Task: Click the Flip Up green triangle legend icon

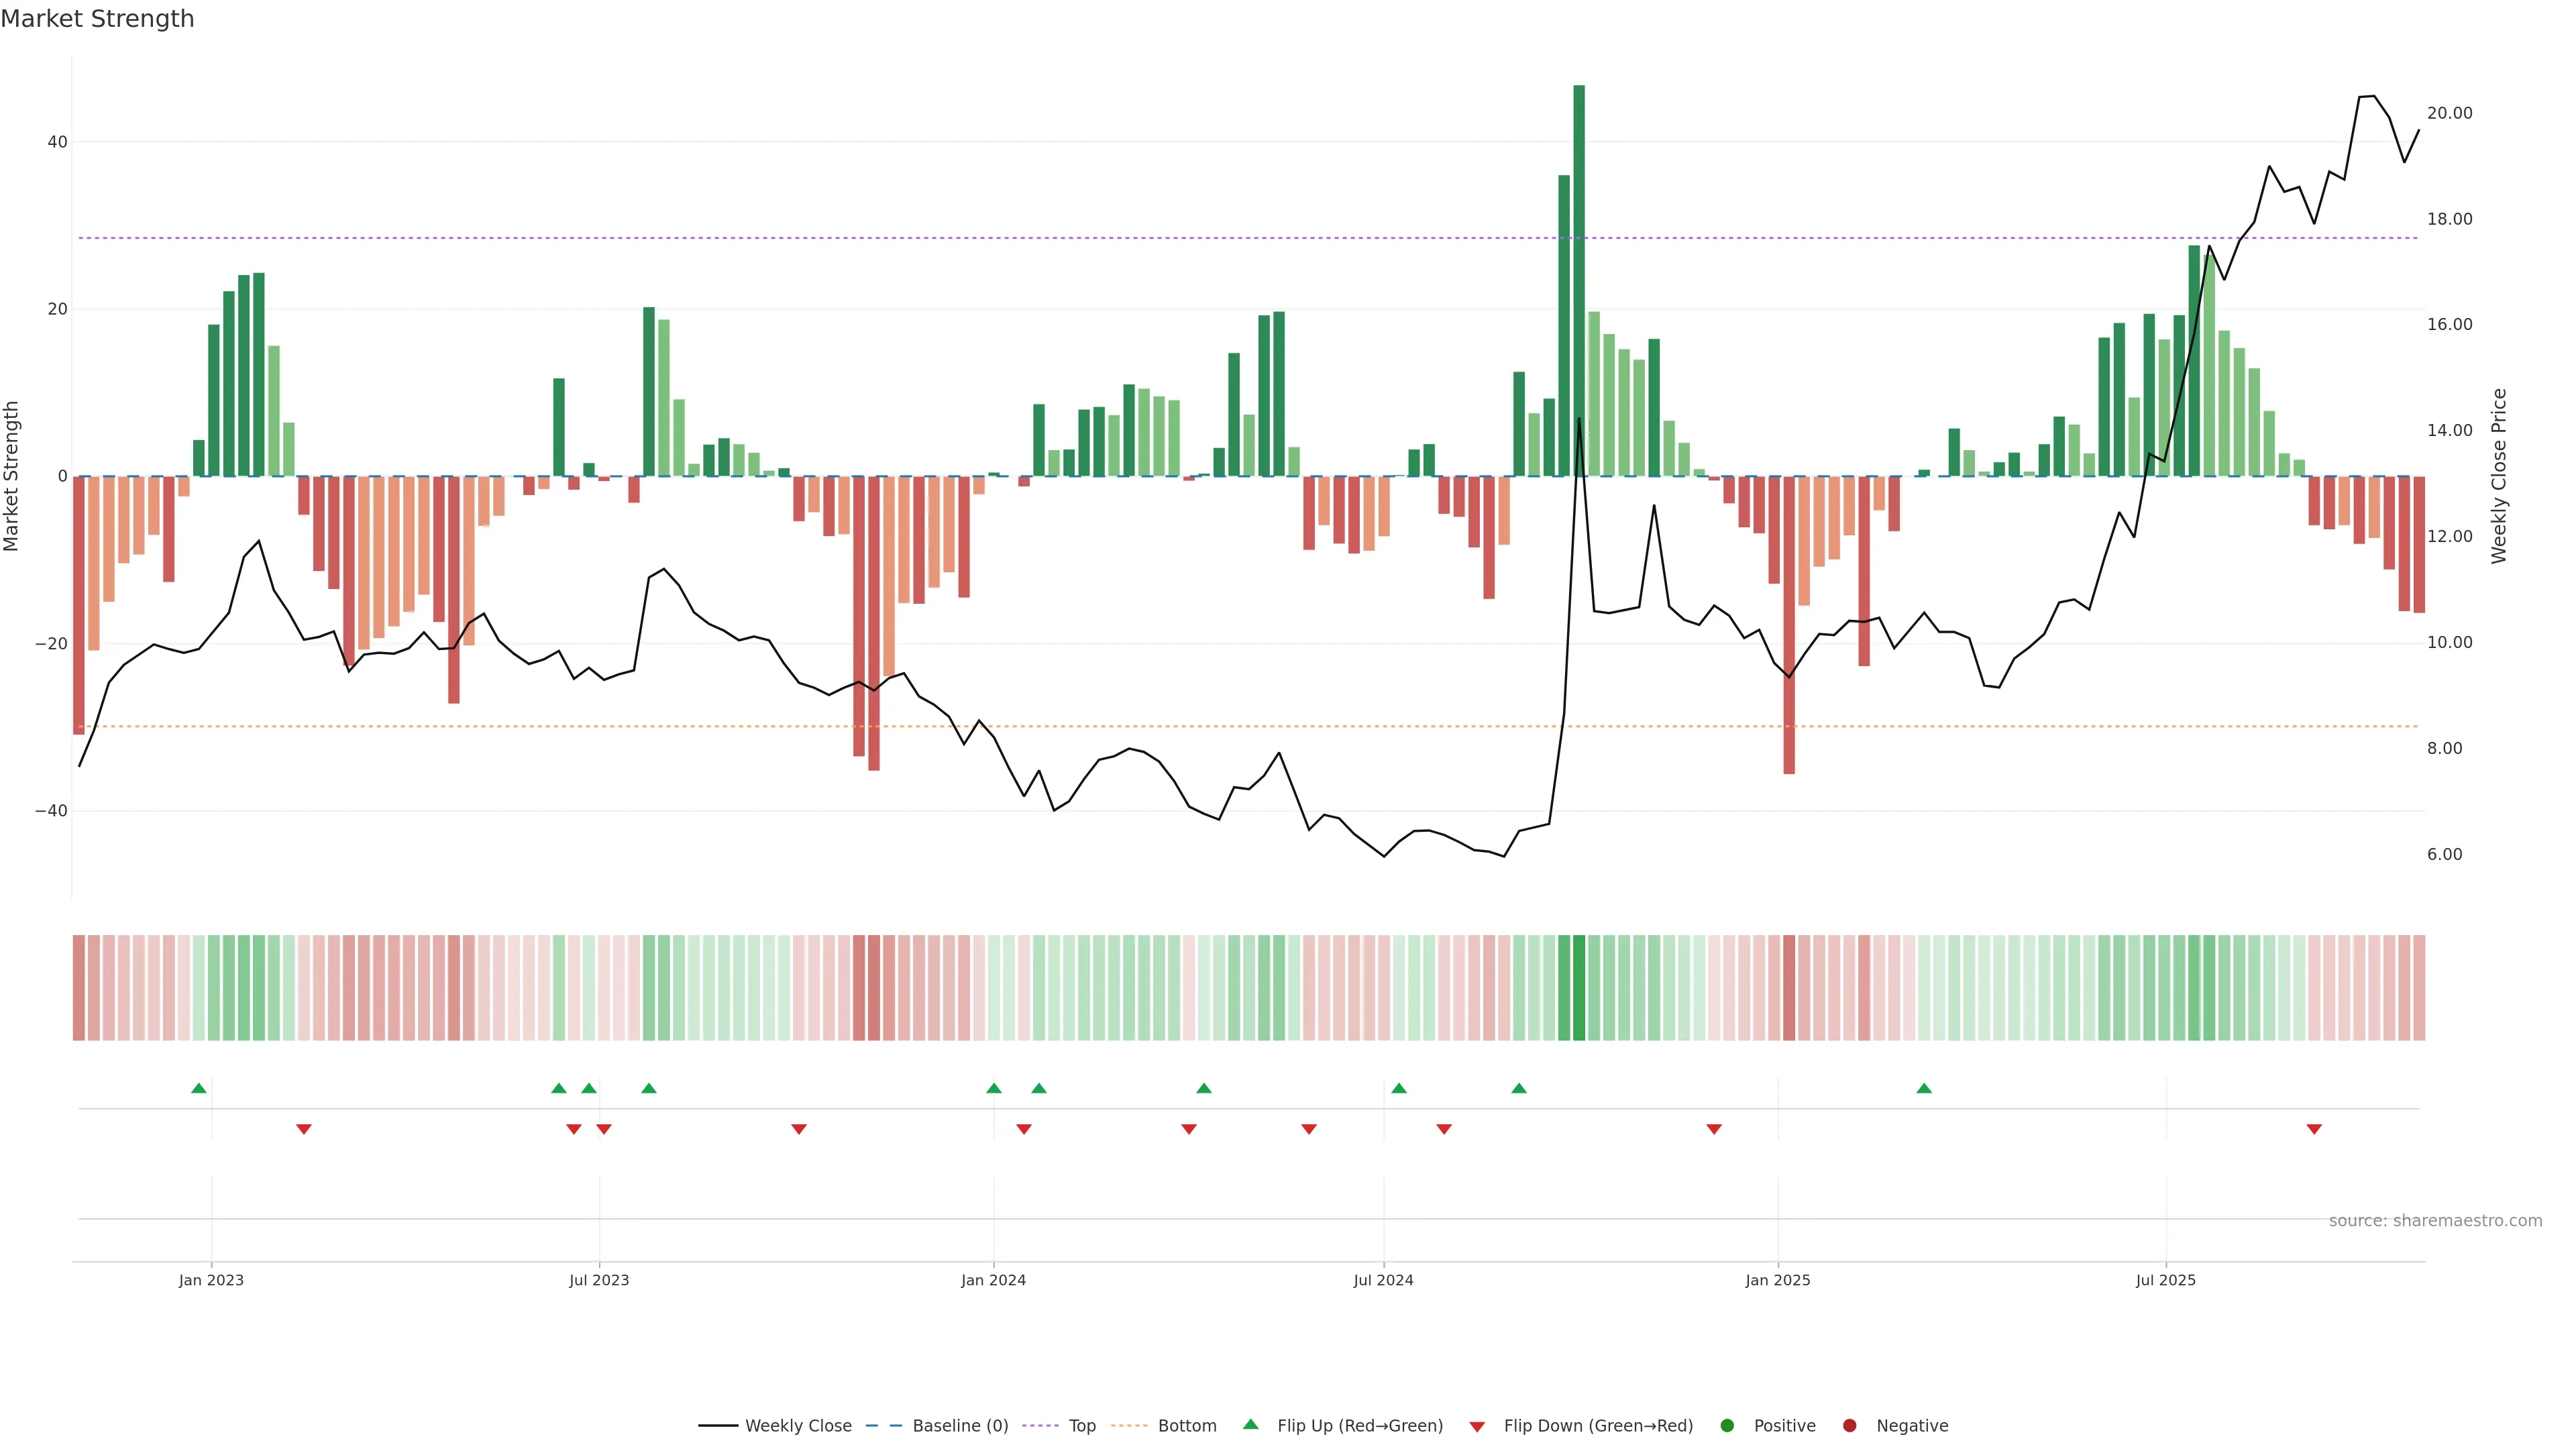Action: (1250, 1425)
